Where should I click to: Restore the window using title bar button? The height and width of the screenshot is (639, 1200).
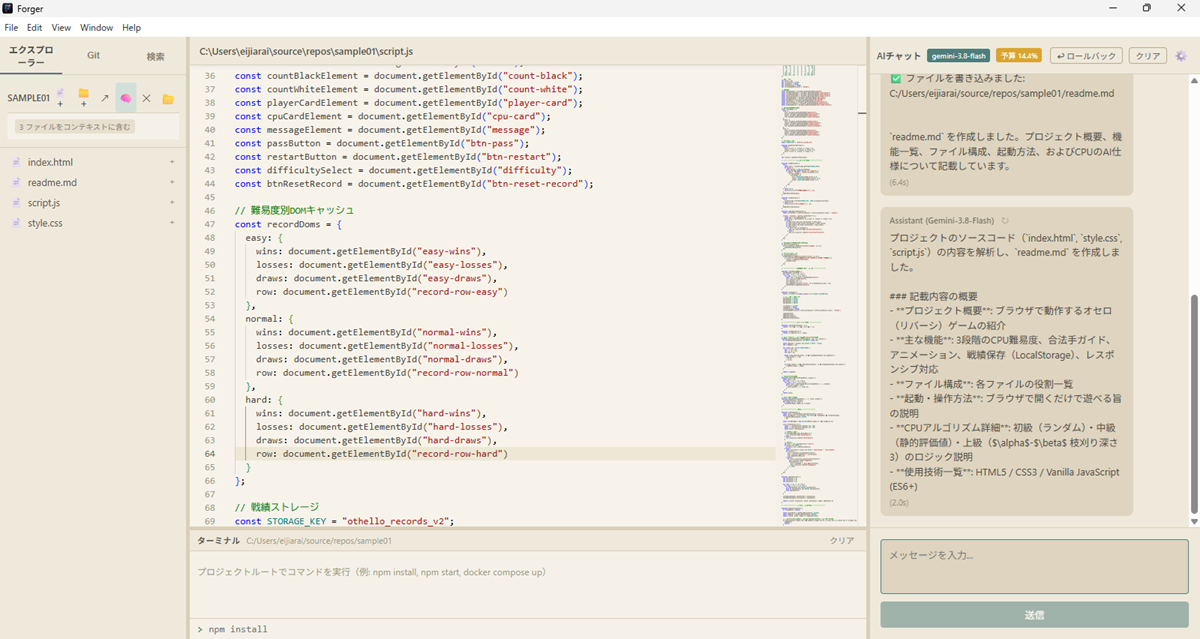(x=1146, y=8)
